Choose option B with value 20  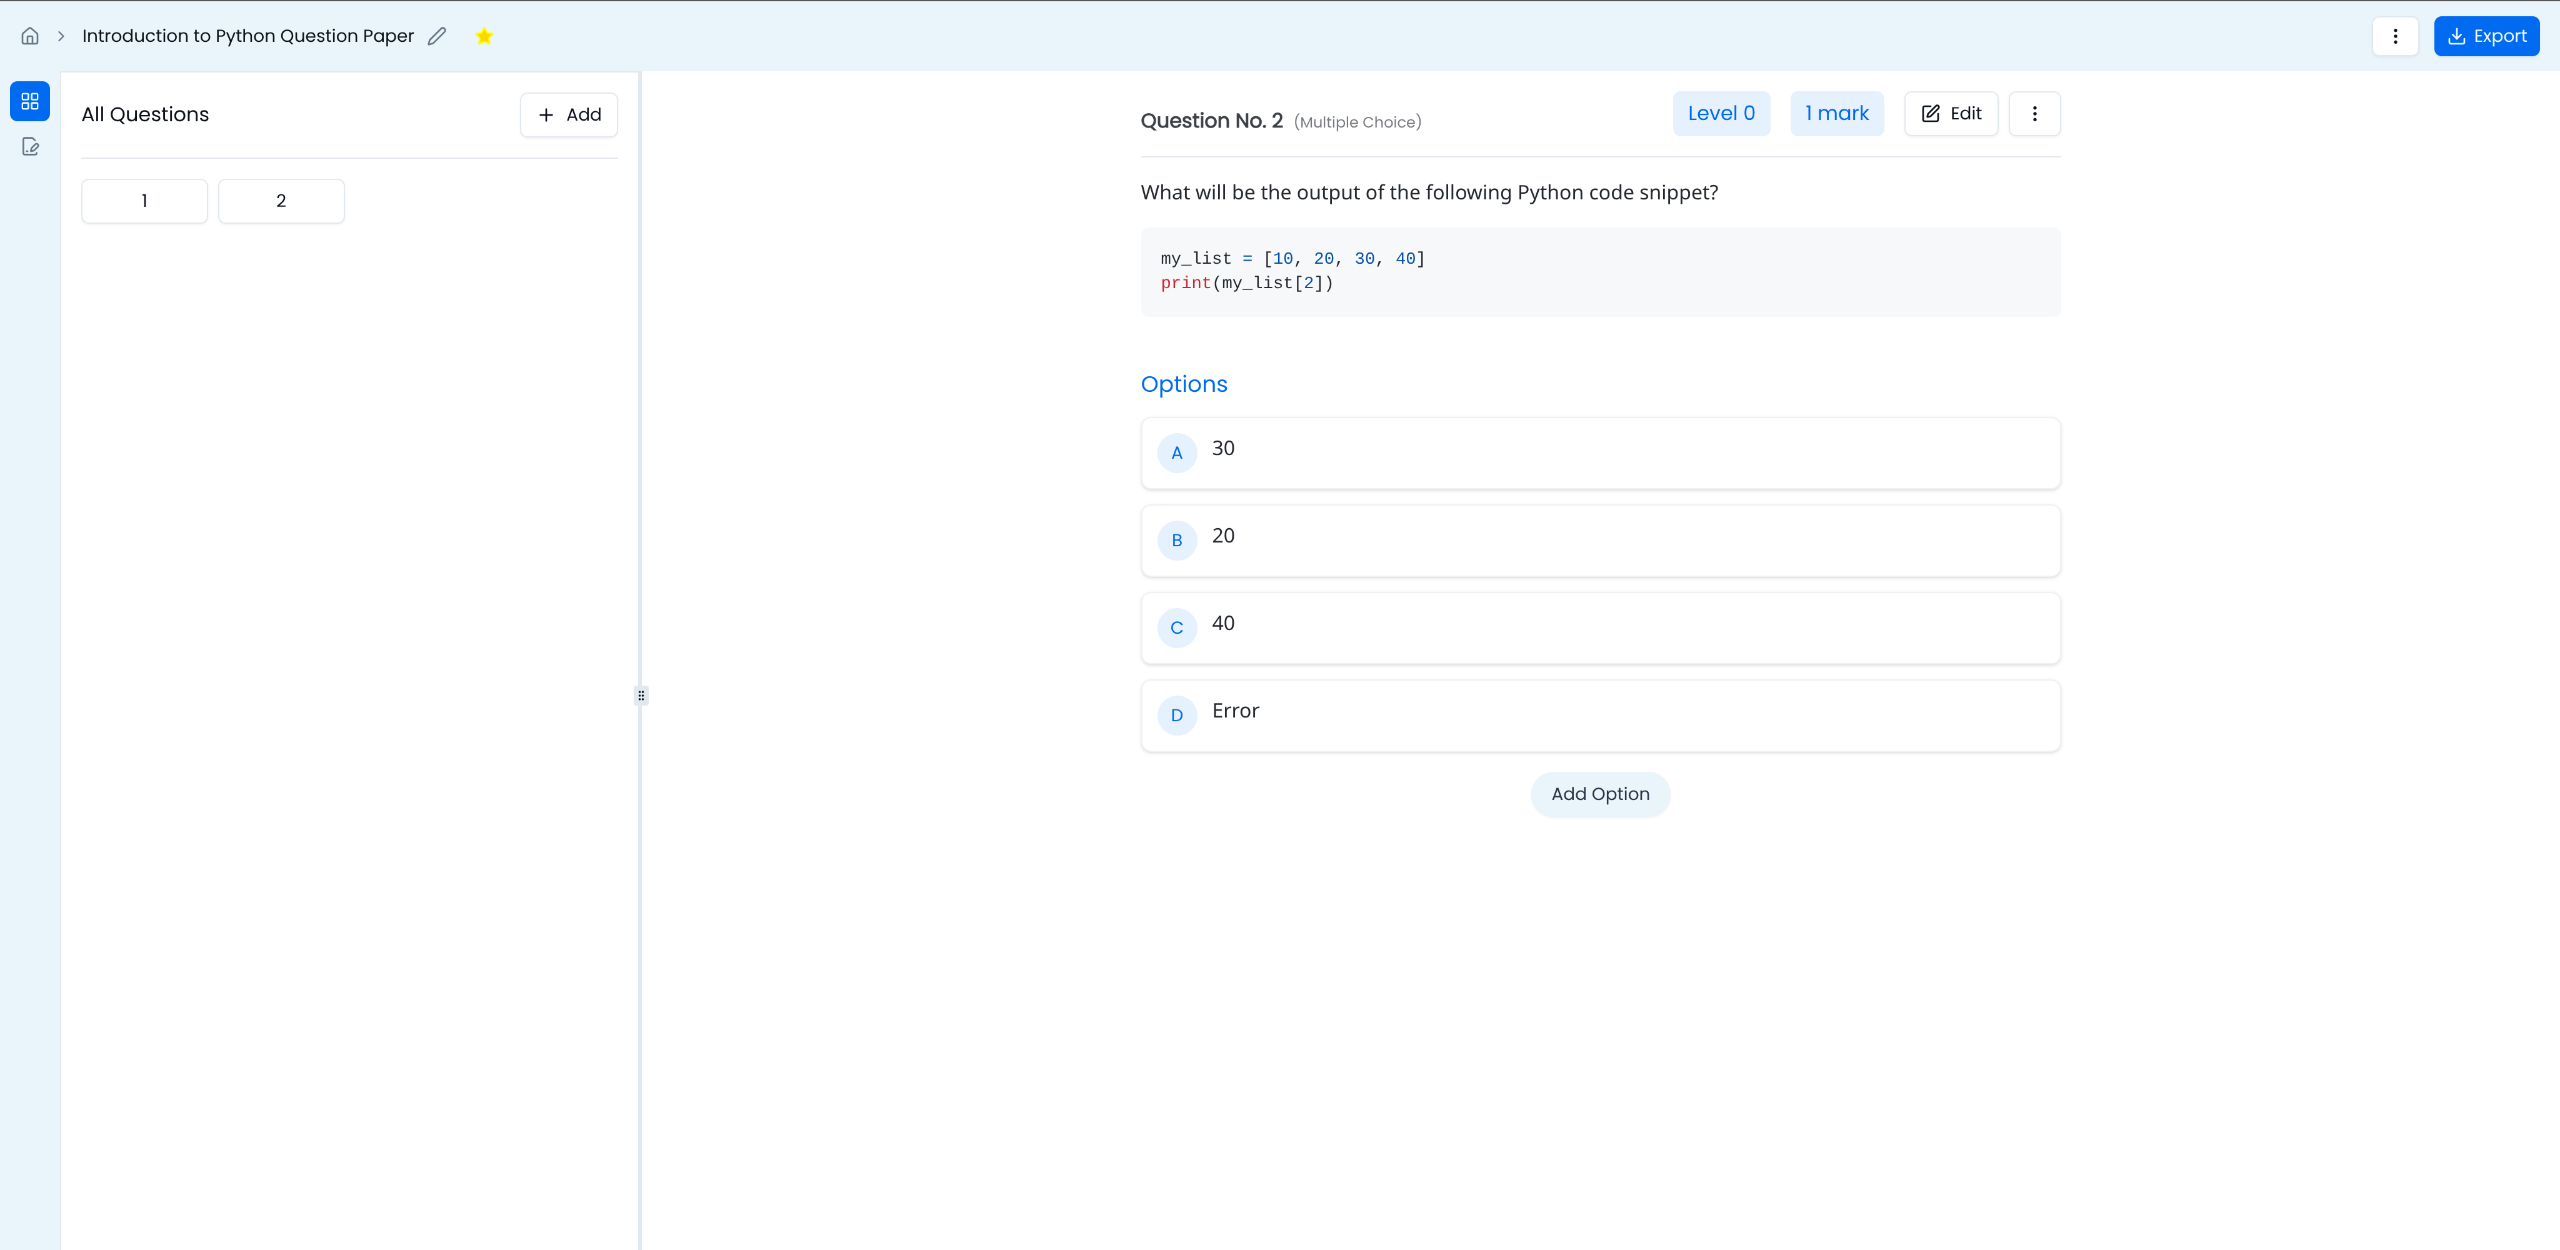1600,540
